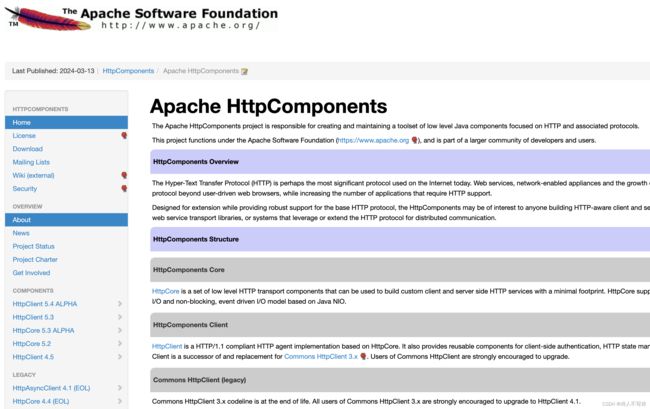Open News sidebar item
The width and height of the screenshot is (650, 409).
click(x=21, y=233)
